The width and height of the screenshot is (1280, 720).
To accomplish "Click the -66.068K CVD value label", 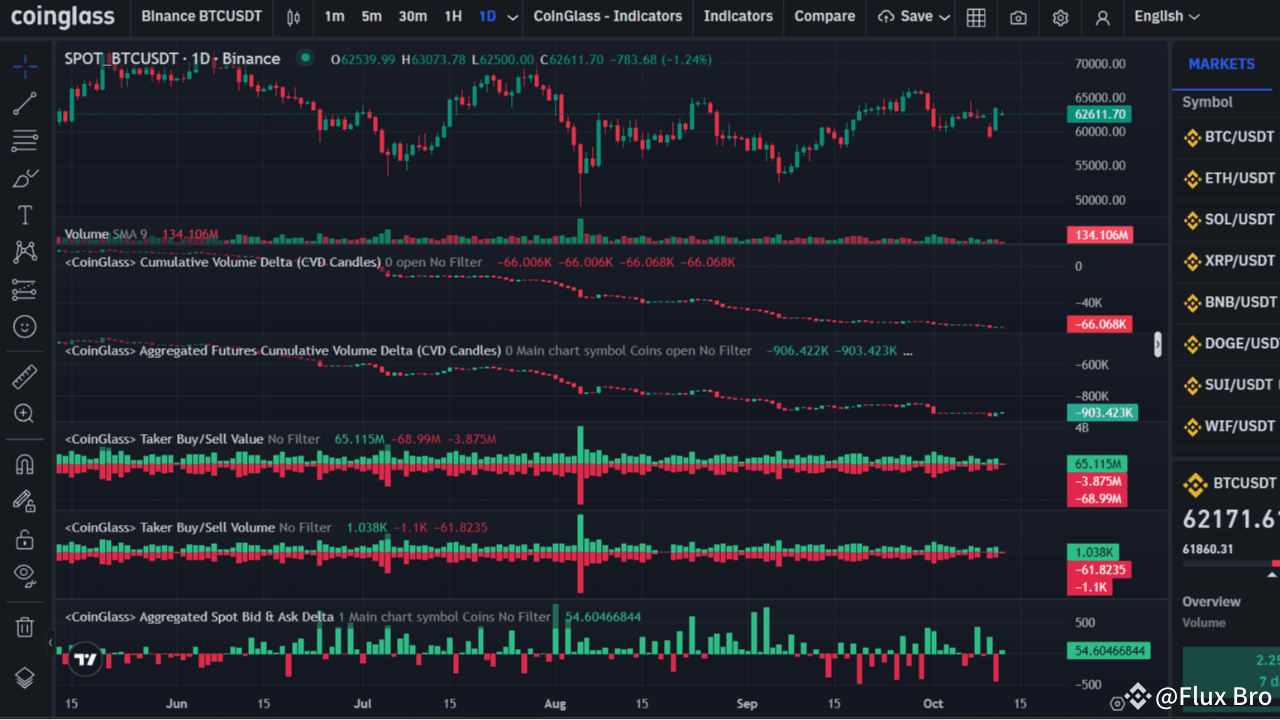I will [x=1100, y=325].
